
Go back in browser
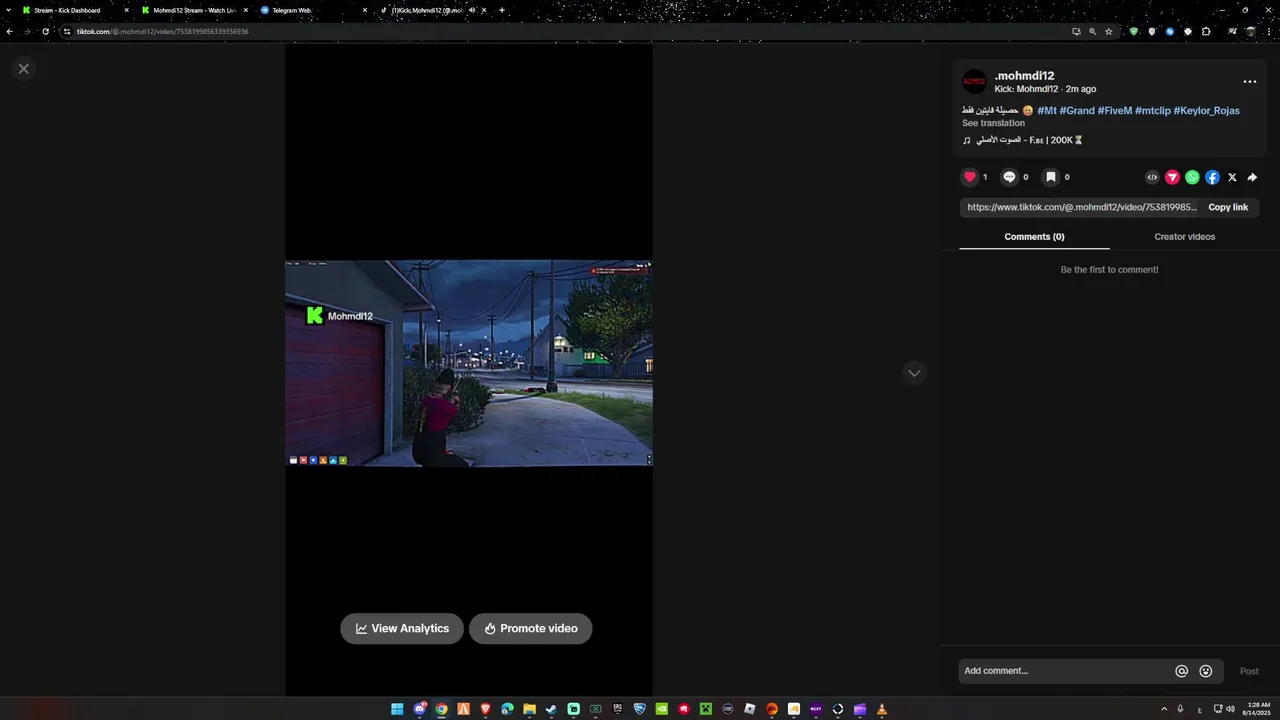10,31
